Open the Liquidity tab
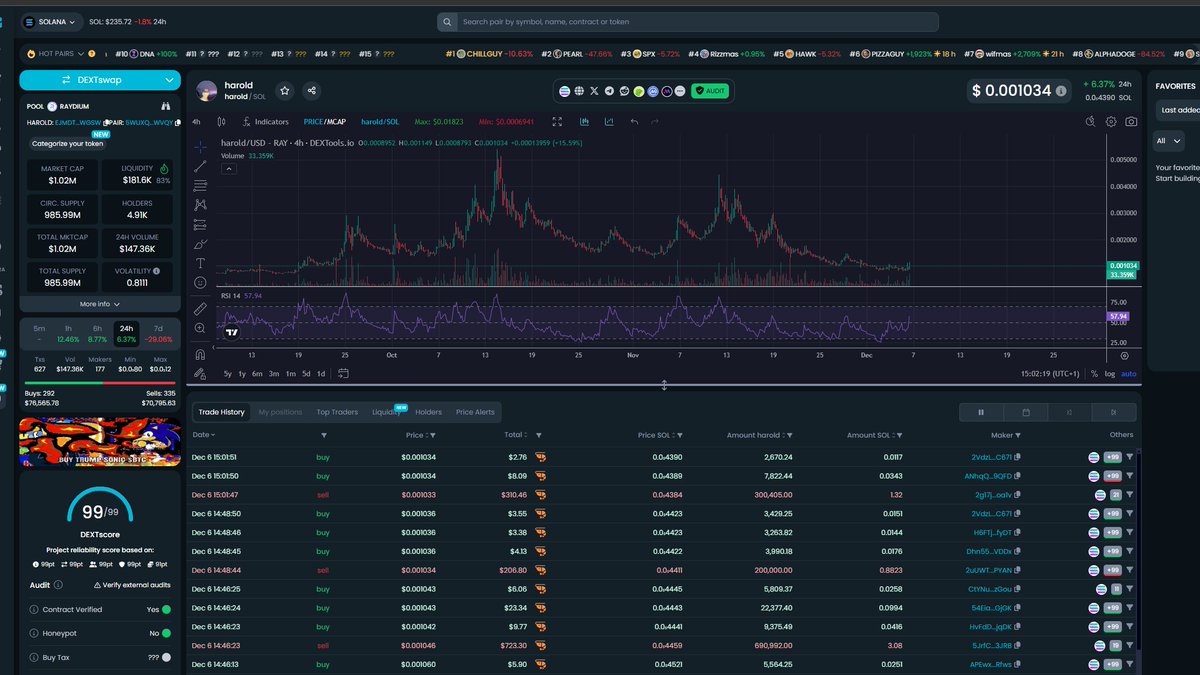Viewport: 1200px width, 675px height. click(386, 412)
